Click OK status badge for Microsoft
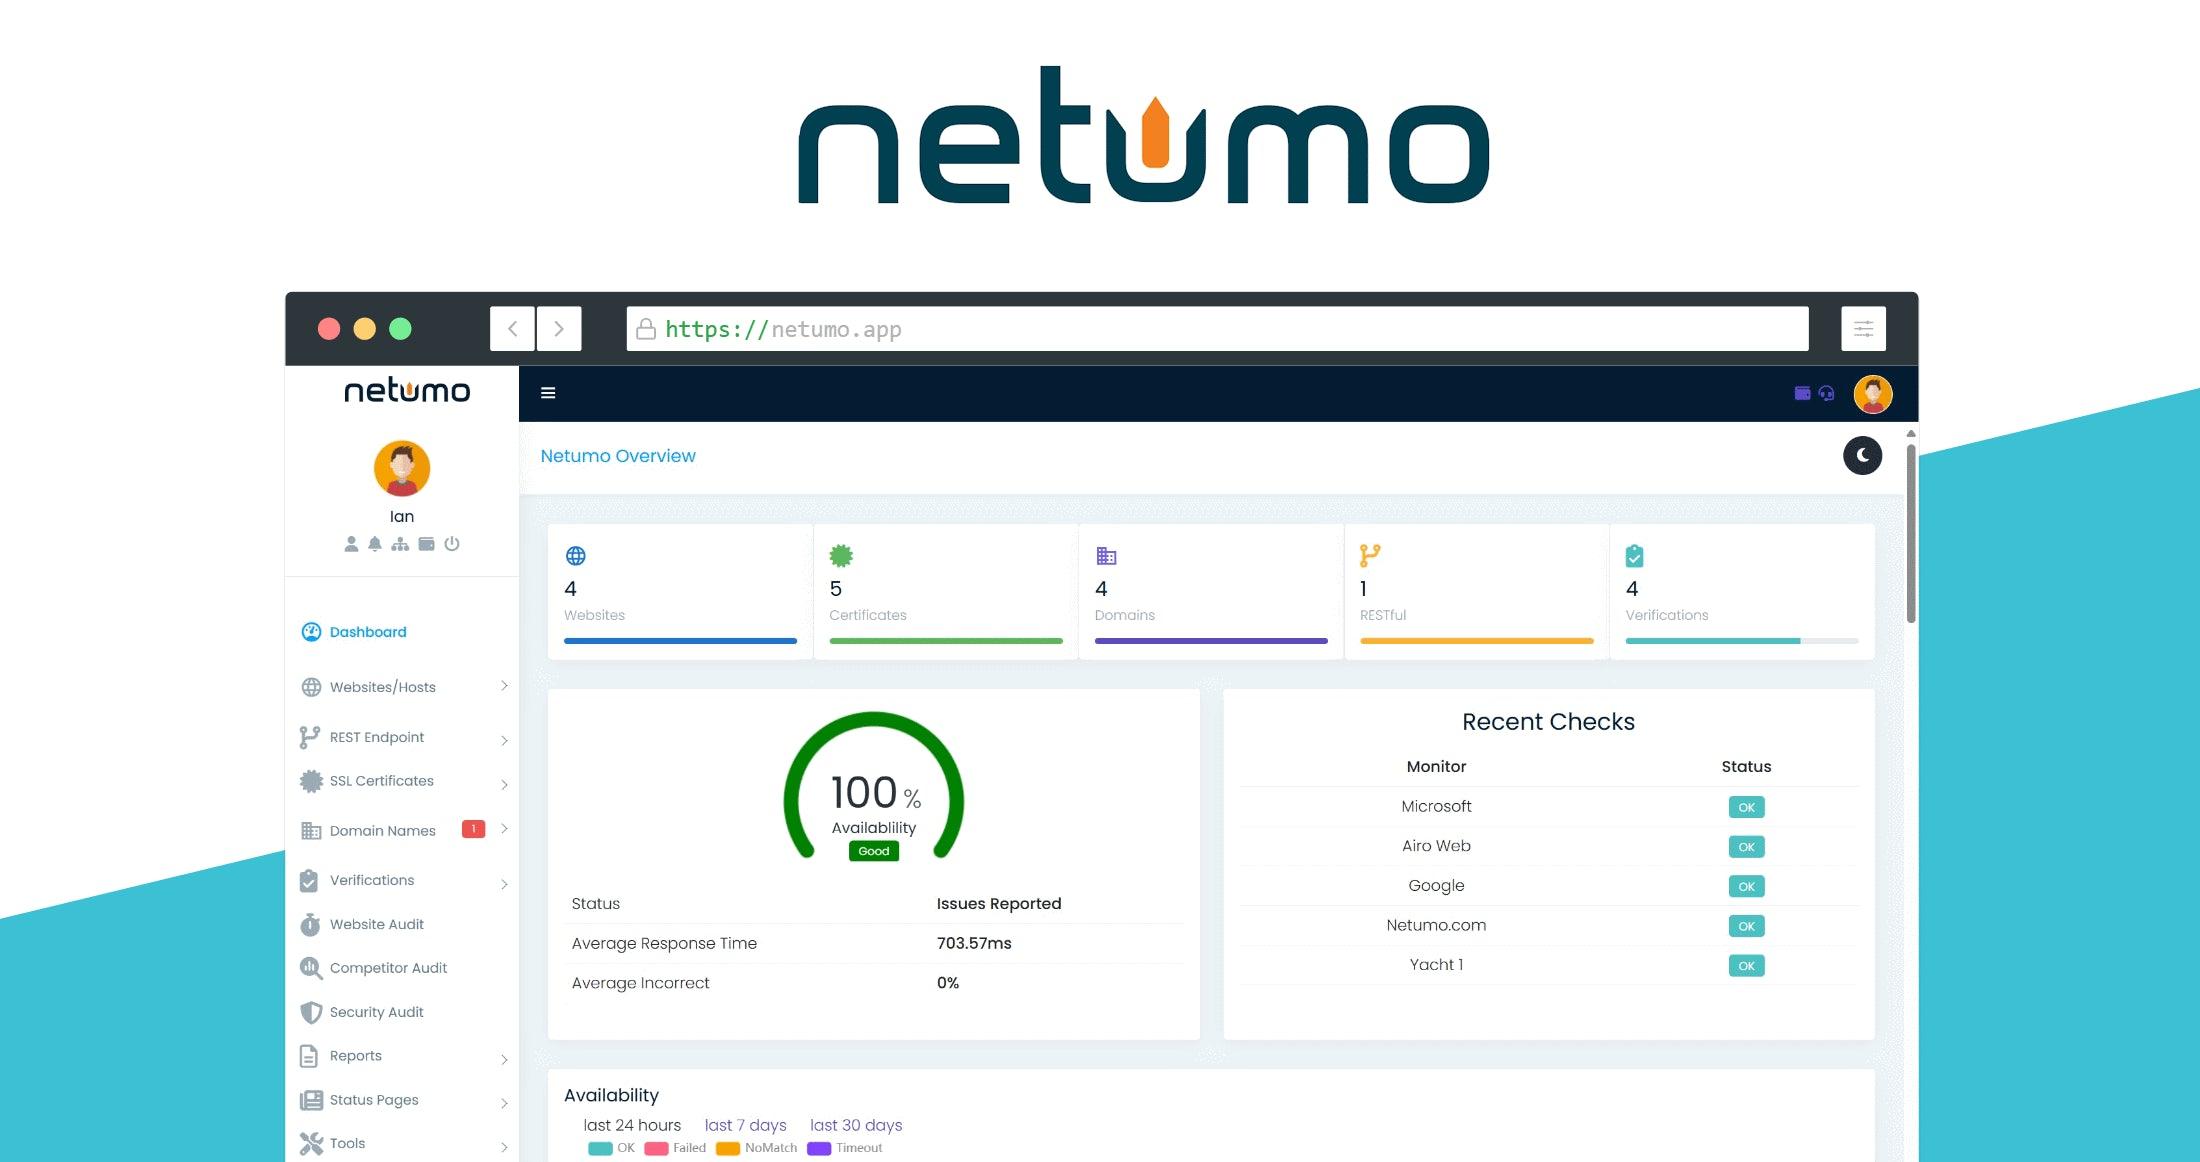This screenshot has height=1162, width=2200. [1746, 807]
